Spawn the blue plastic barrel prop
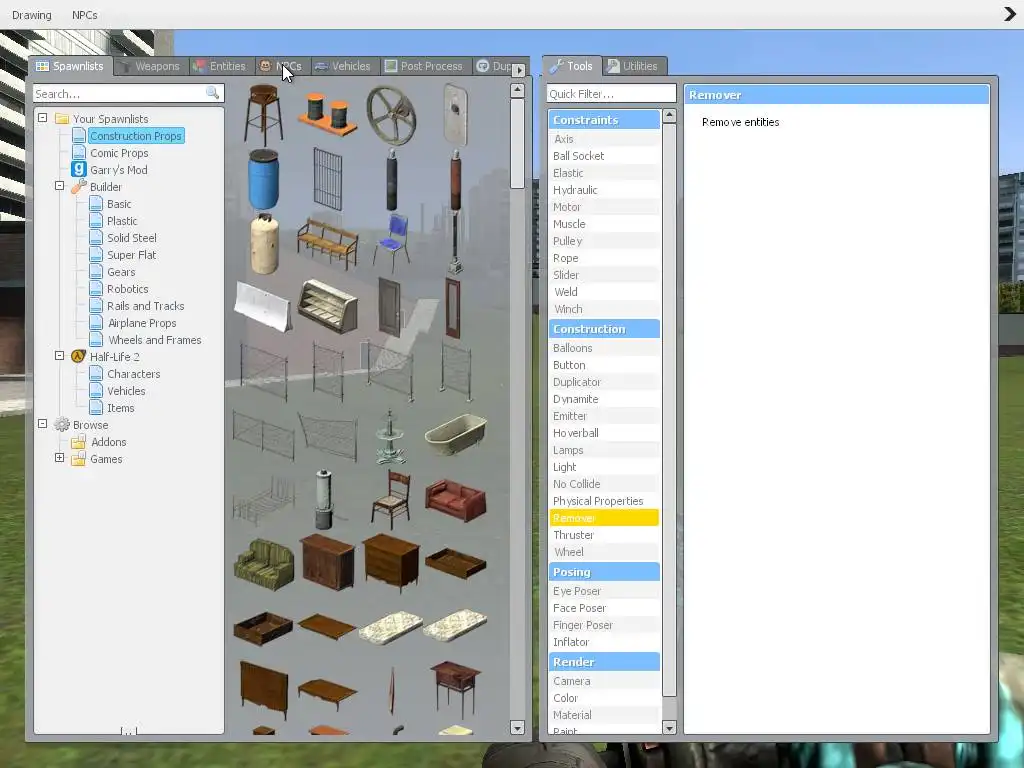The width and height of the screenshot is (1024, 768). [263, 179]
